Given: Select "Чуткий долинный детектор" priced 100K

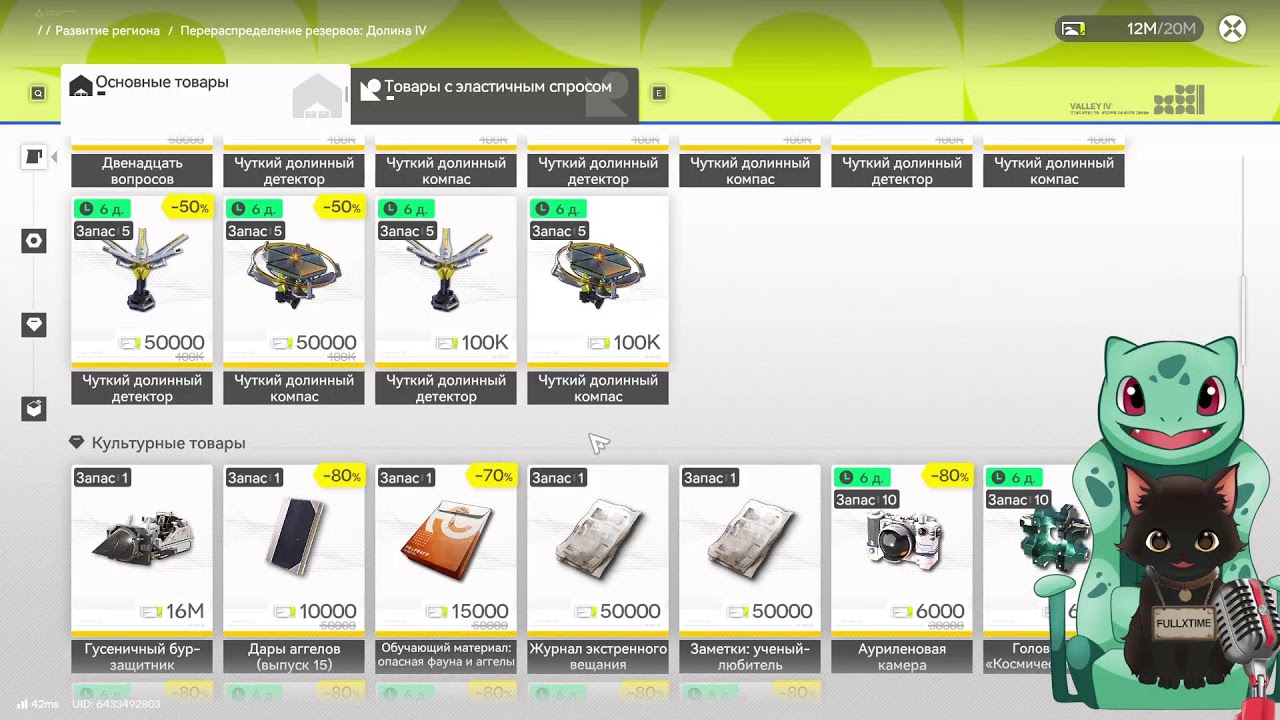Looking at the screenshot, I should tap(446, 300).
